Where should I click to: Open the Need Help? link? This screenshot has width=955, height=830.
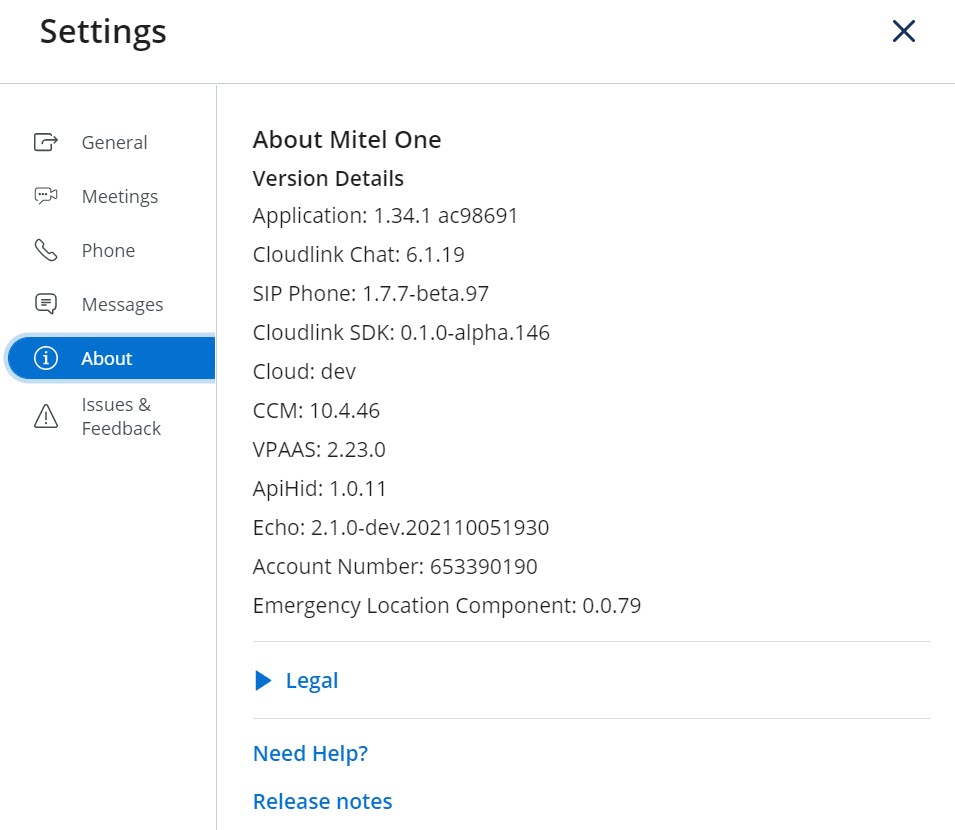(x=310, y=753)
